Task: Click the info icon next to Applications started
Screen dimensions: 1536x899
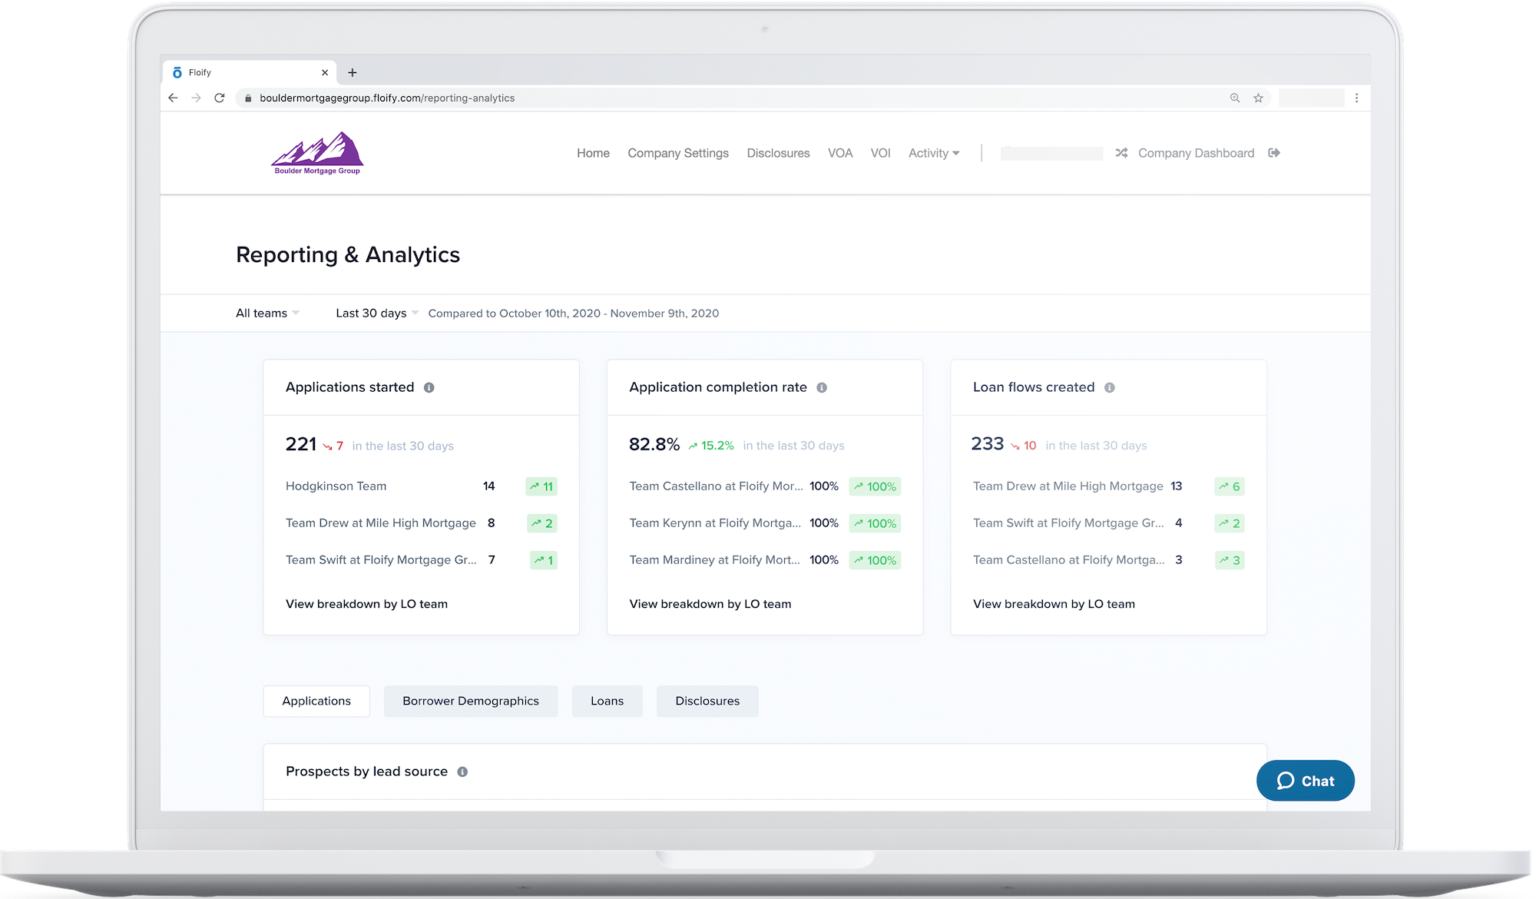Action: [429, 387]
